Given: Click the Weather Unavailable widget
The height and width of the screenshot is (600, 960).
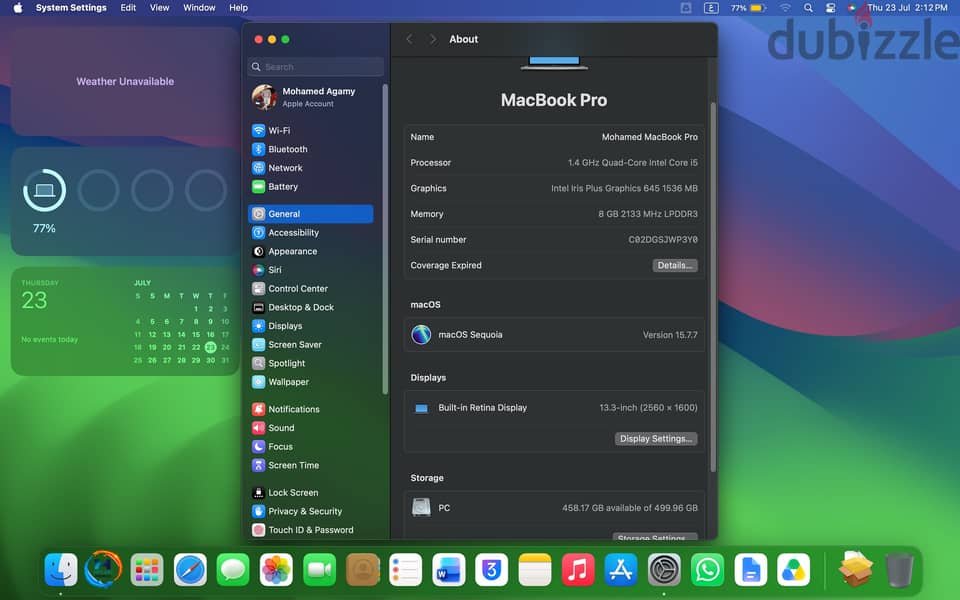Looking at the screenshot, I should point(125,81).
